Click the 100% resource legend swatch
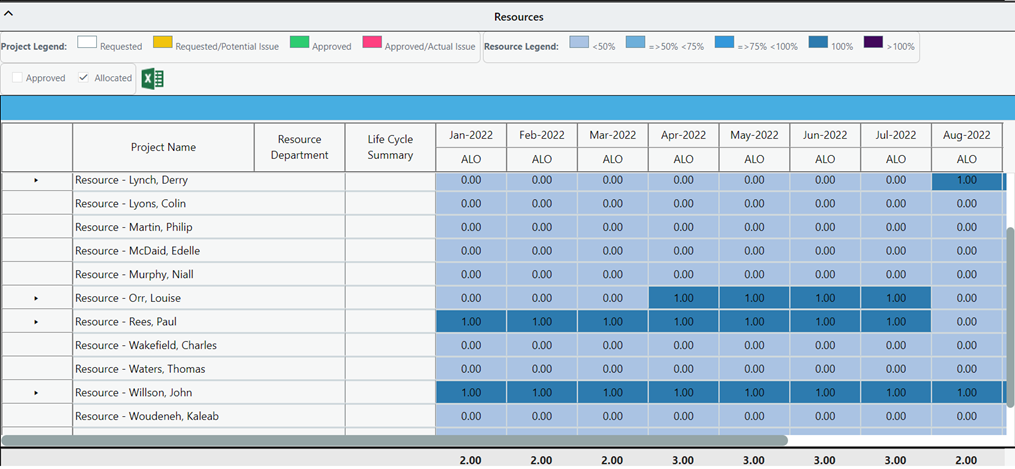 click(x=818, y=43)
